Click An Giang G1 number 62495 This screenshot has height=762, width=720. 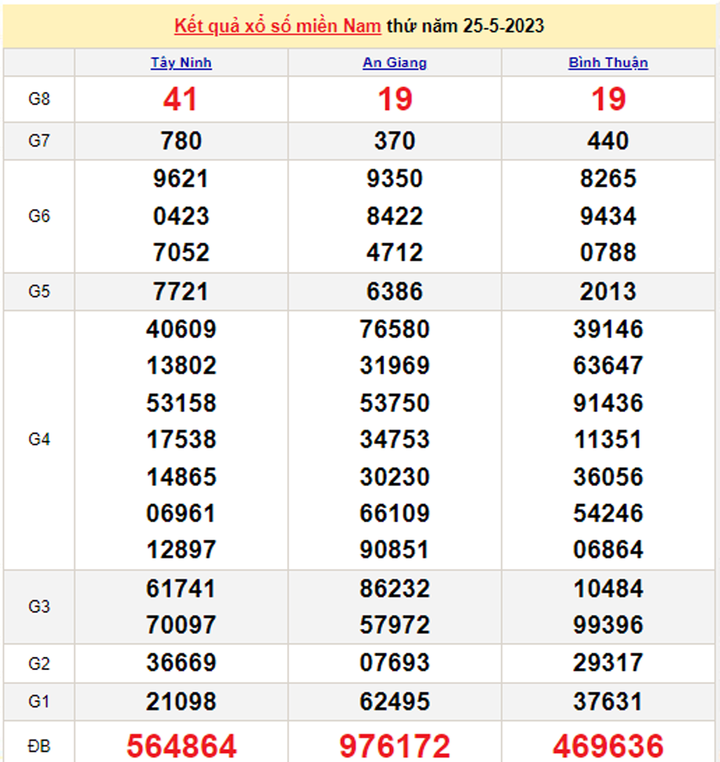[394, 701]
